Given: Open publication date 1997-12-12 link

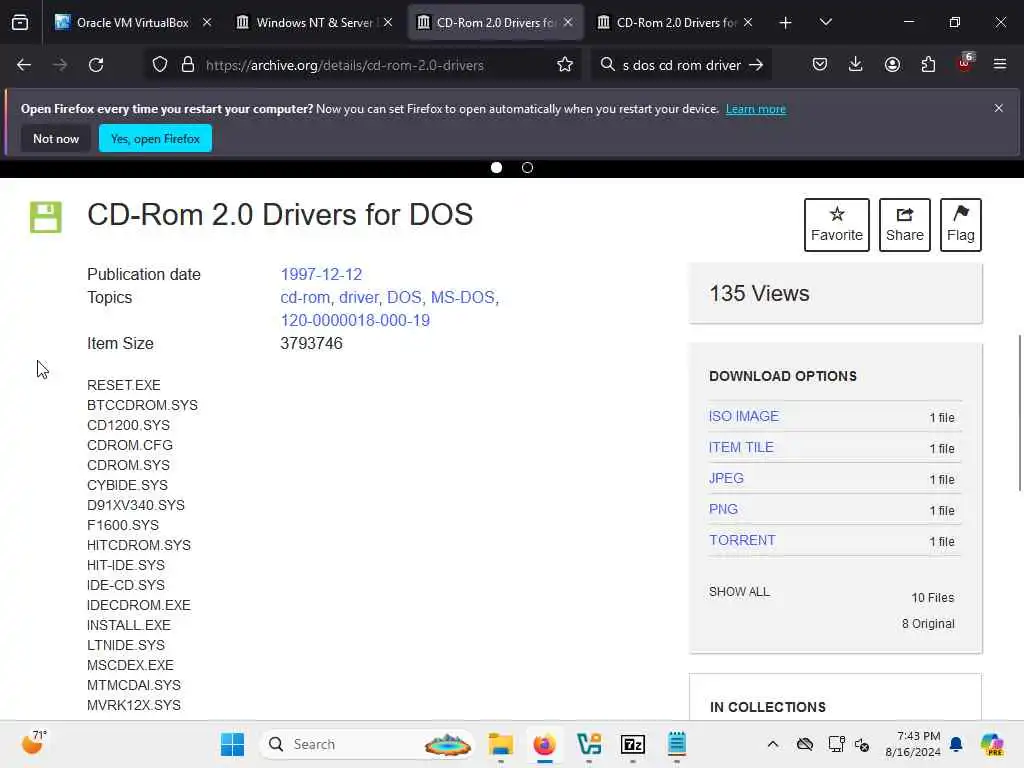Looking at the screenshot, I should [x=321, y=274].
